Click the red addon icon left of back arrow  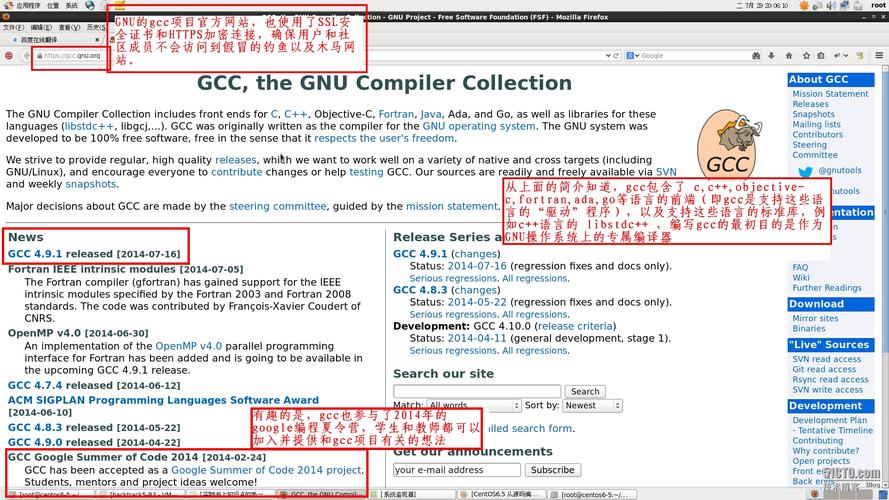9,56
